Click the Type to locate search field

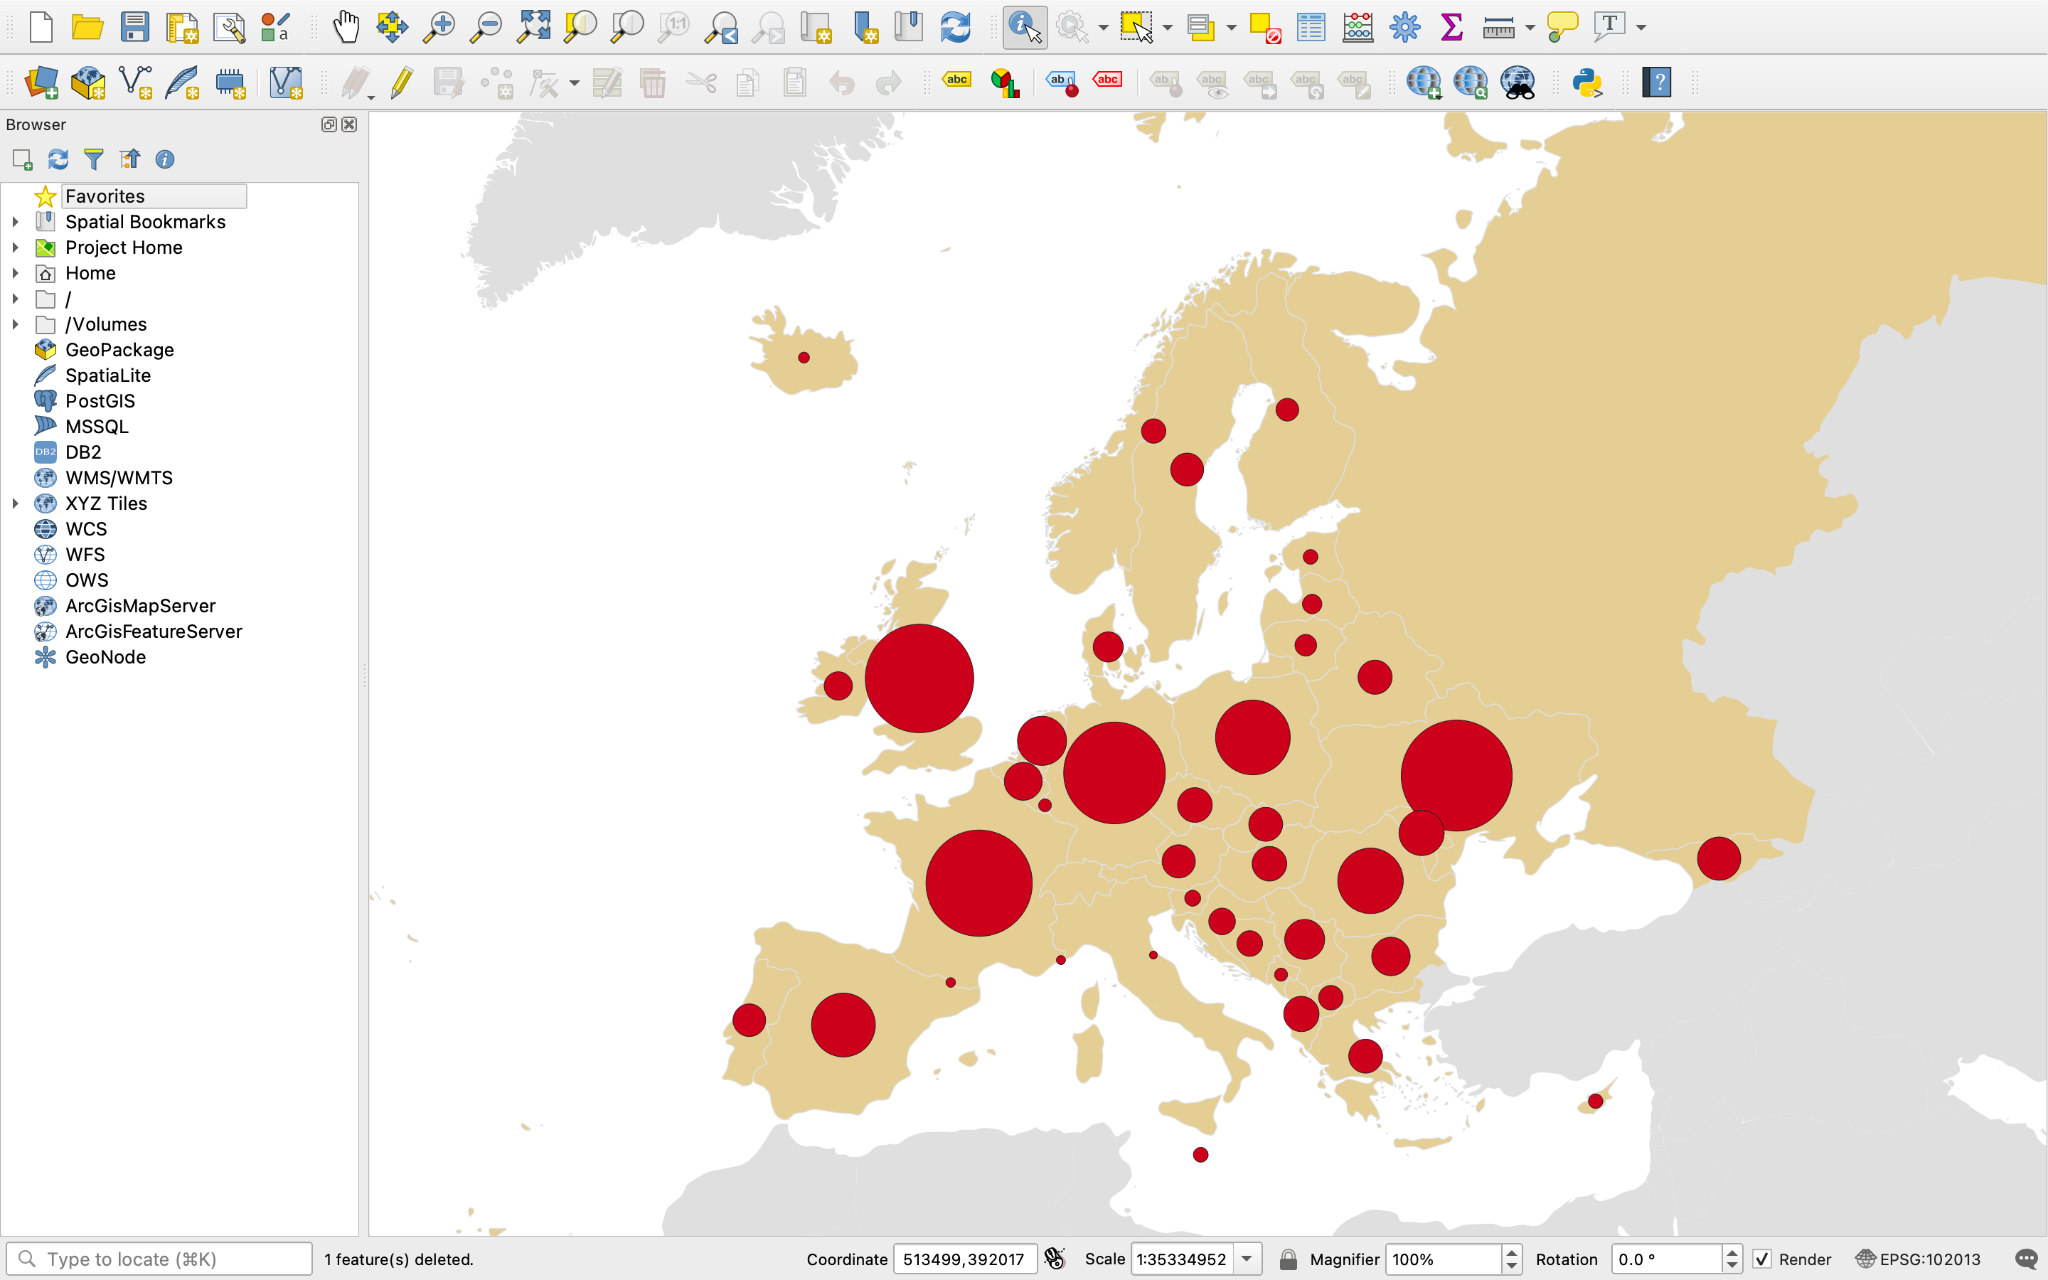160,1258
